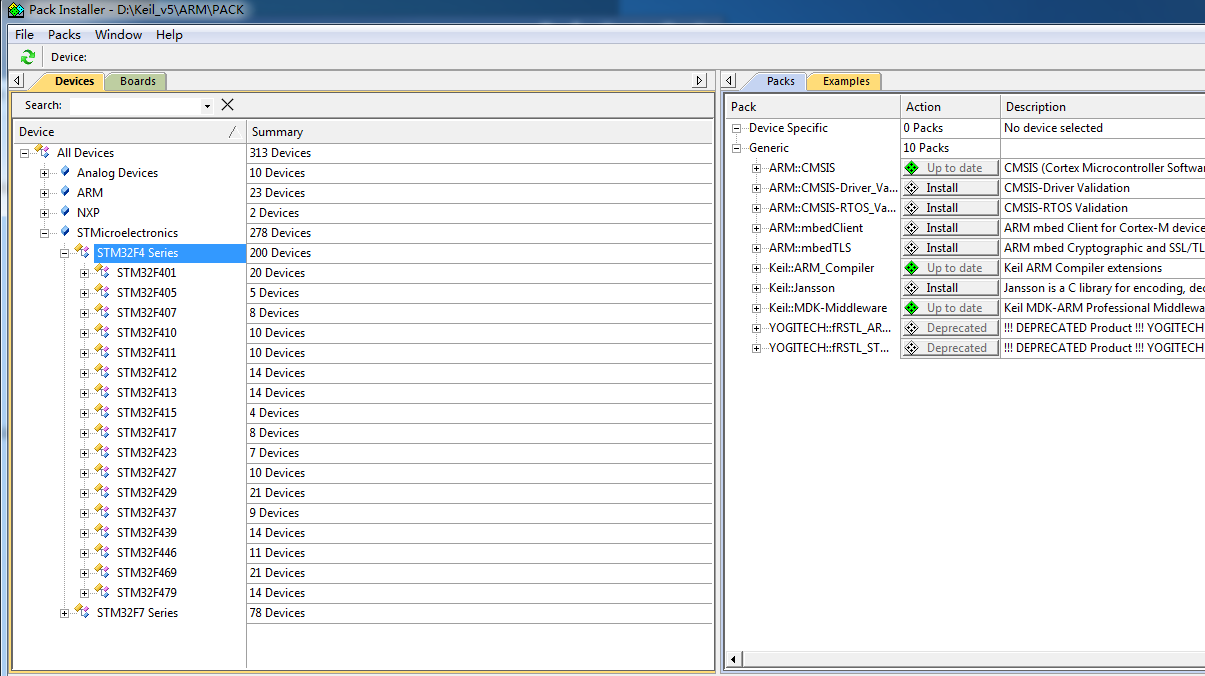
Task: Collapse the STM32F4 Series node
Action: 65,253
